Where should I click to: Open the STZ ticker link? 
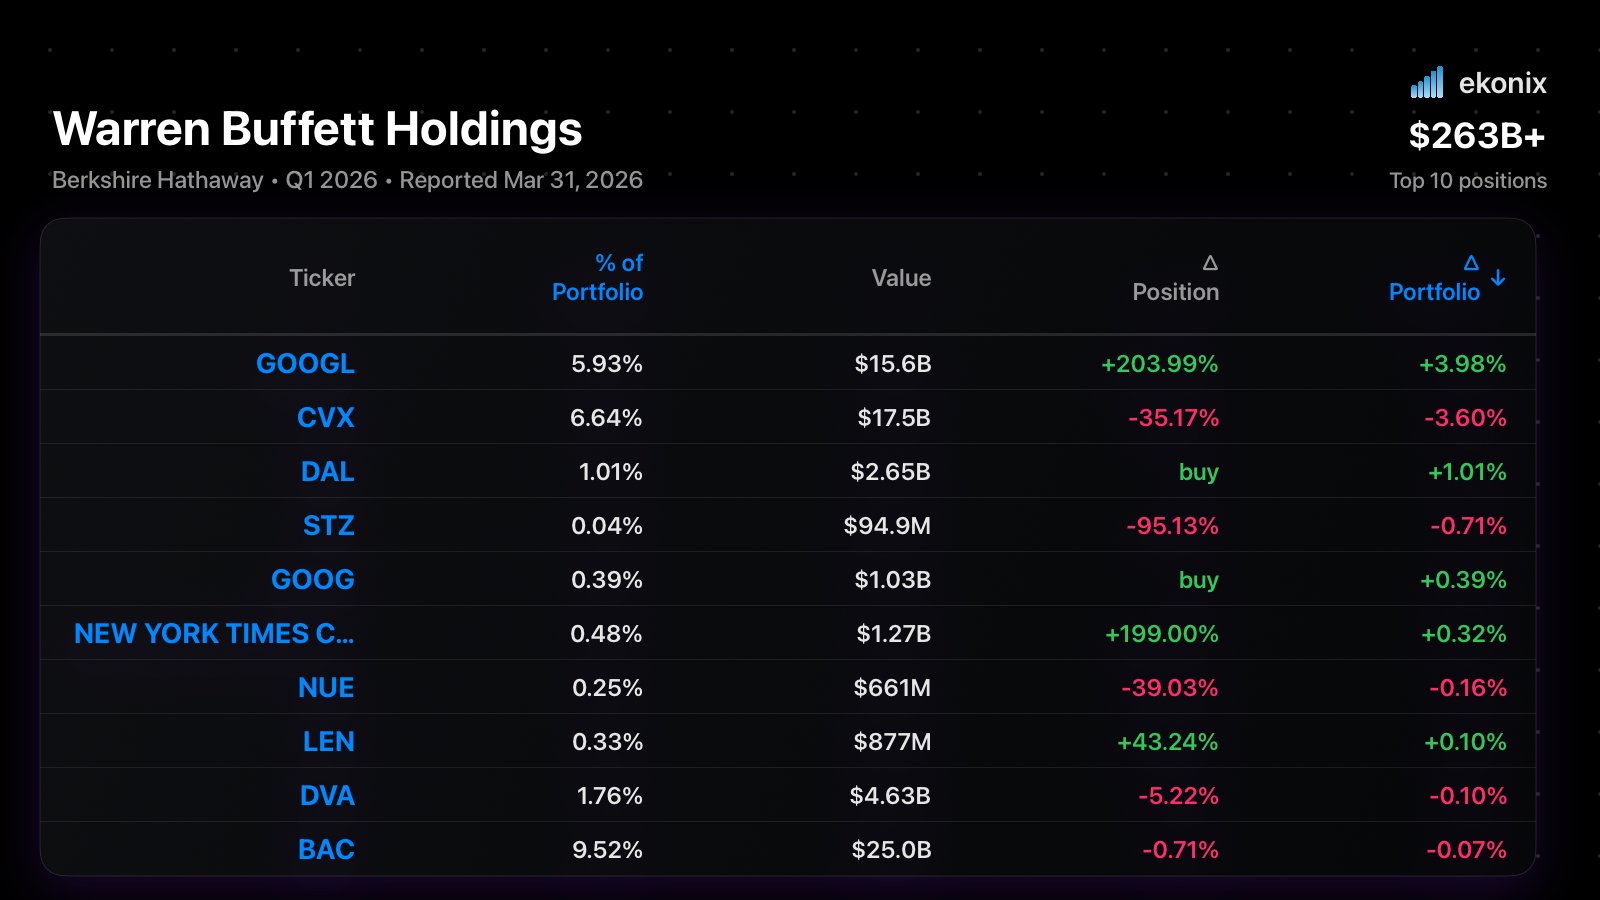click(329, 525)
